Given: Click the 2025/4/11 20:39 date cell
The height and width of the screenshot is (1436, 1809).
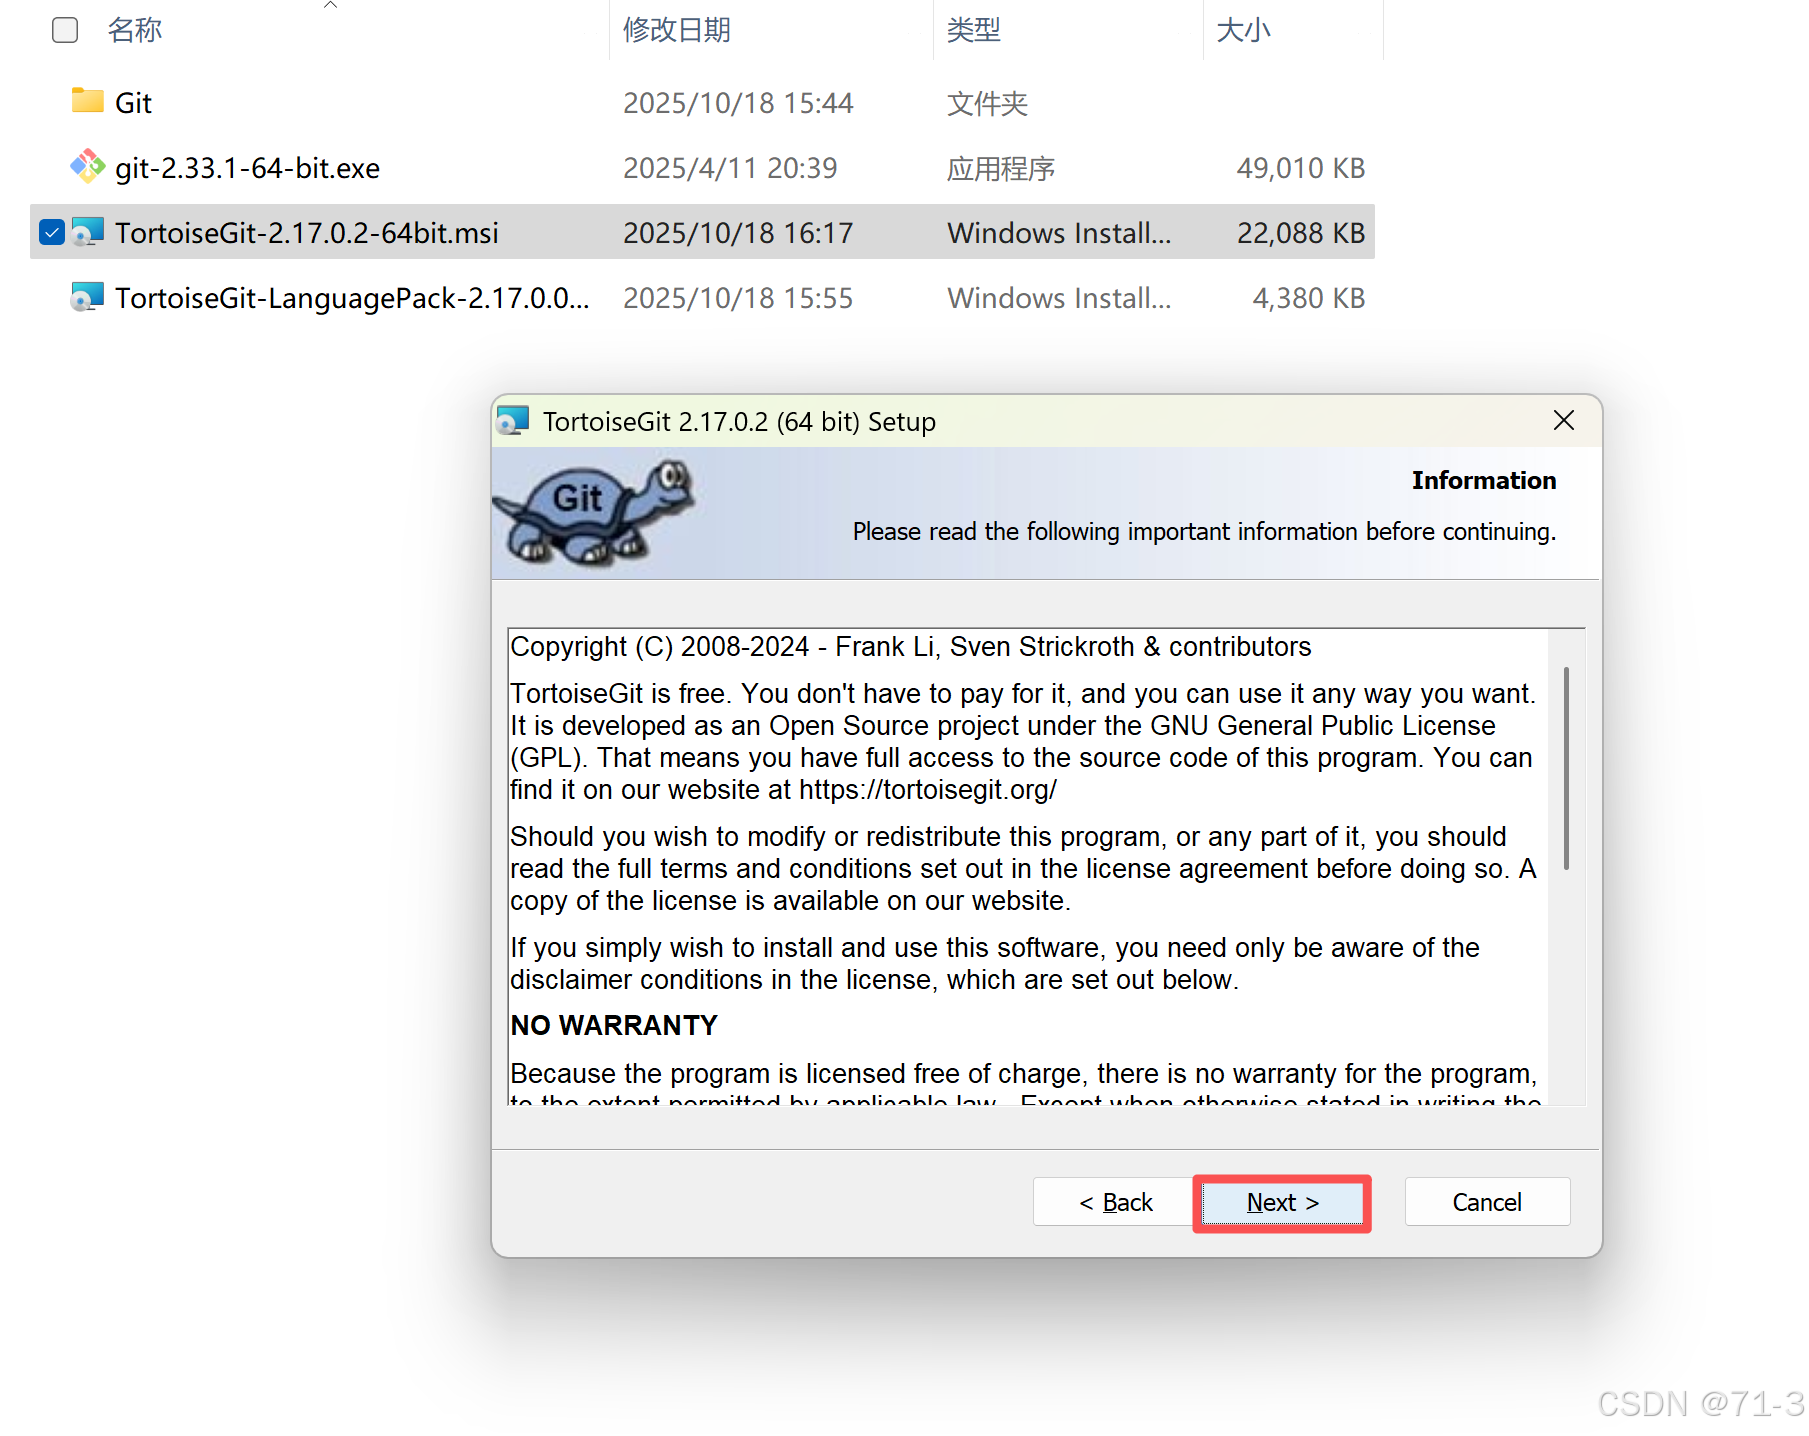Looking at the screenshot, I should [x=730, y=168].
